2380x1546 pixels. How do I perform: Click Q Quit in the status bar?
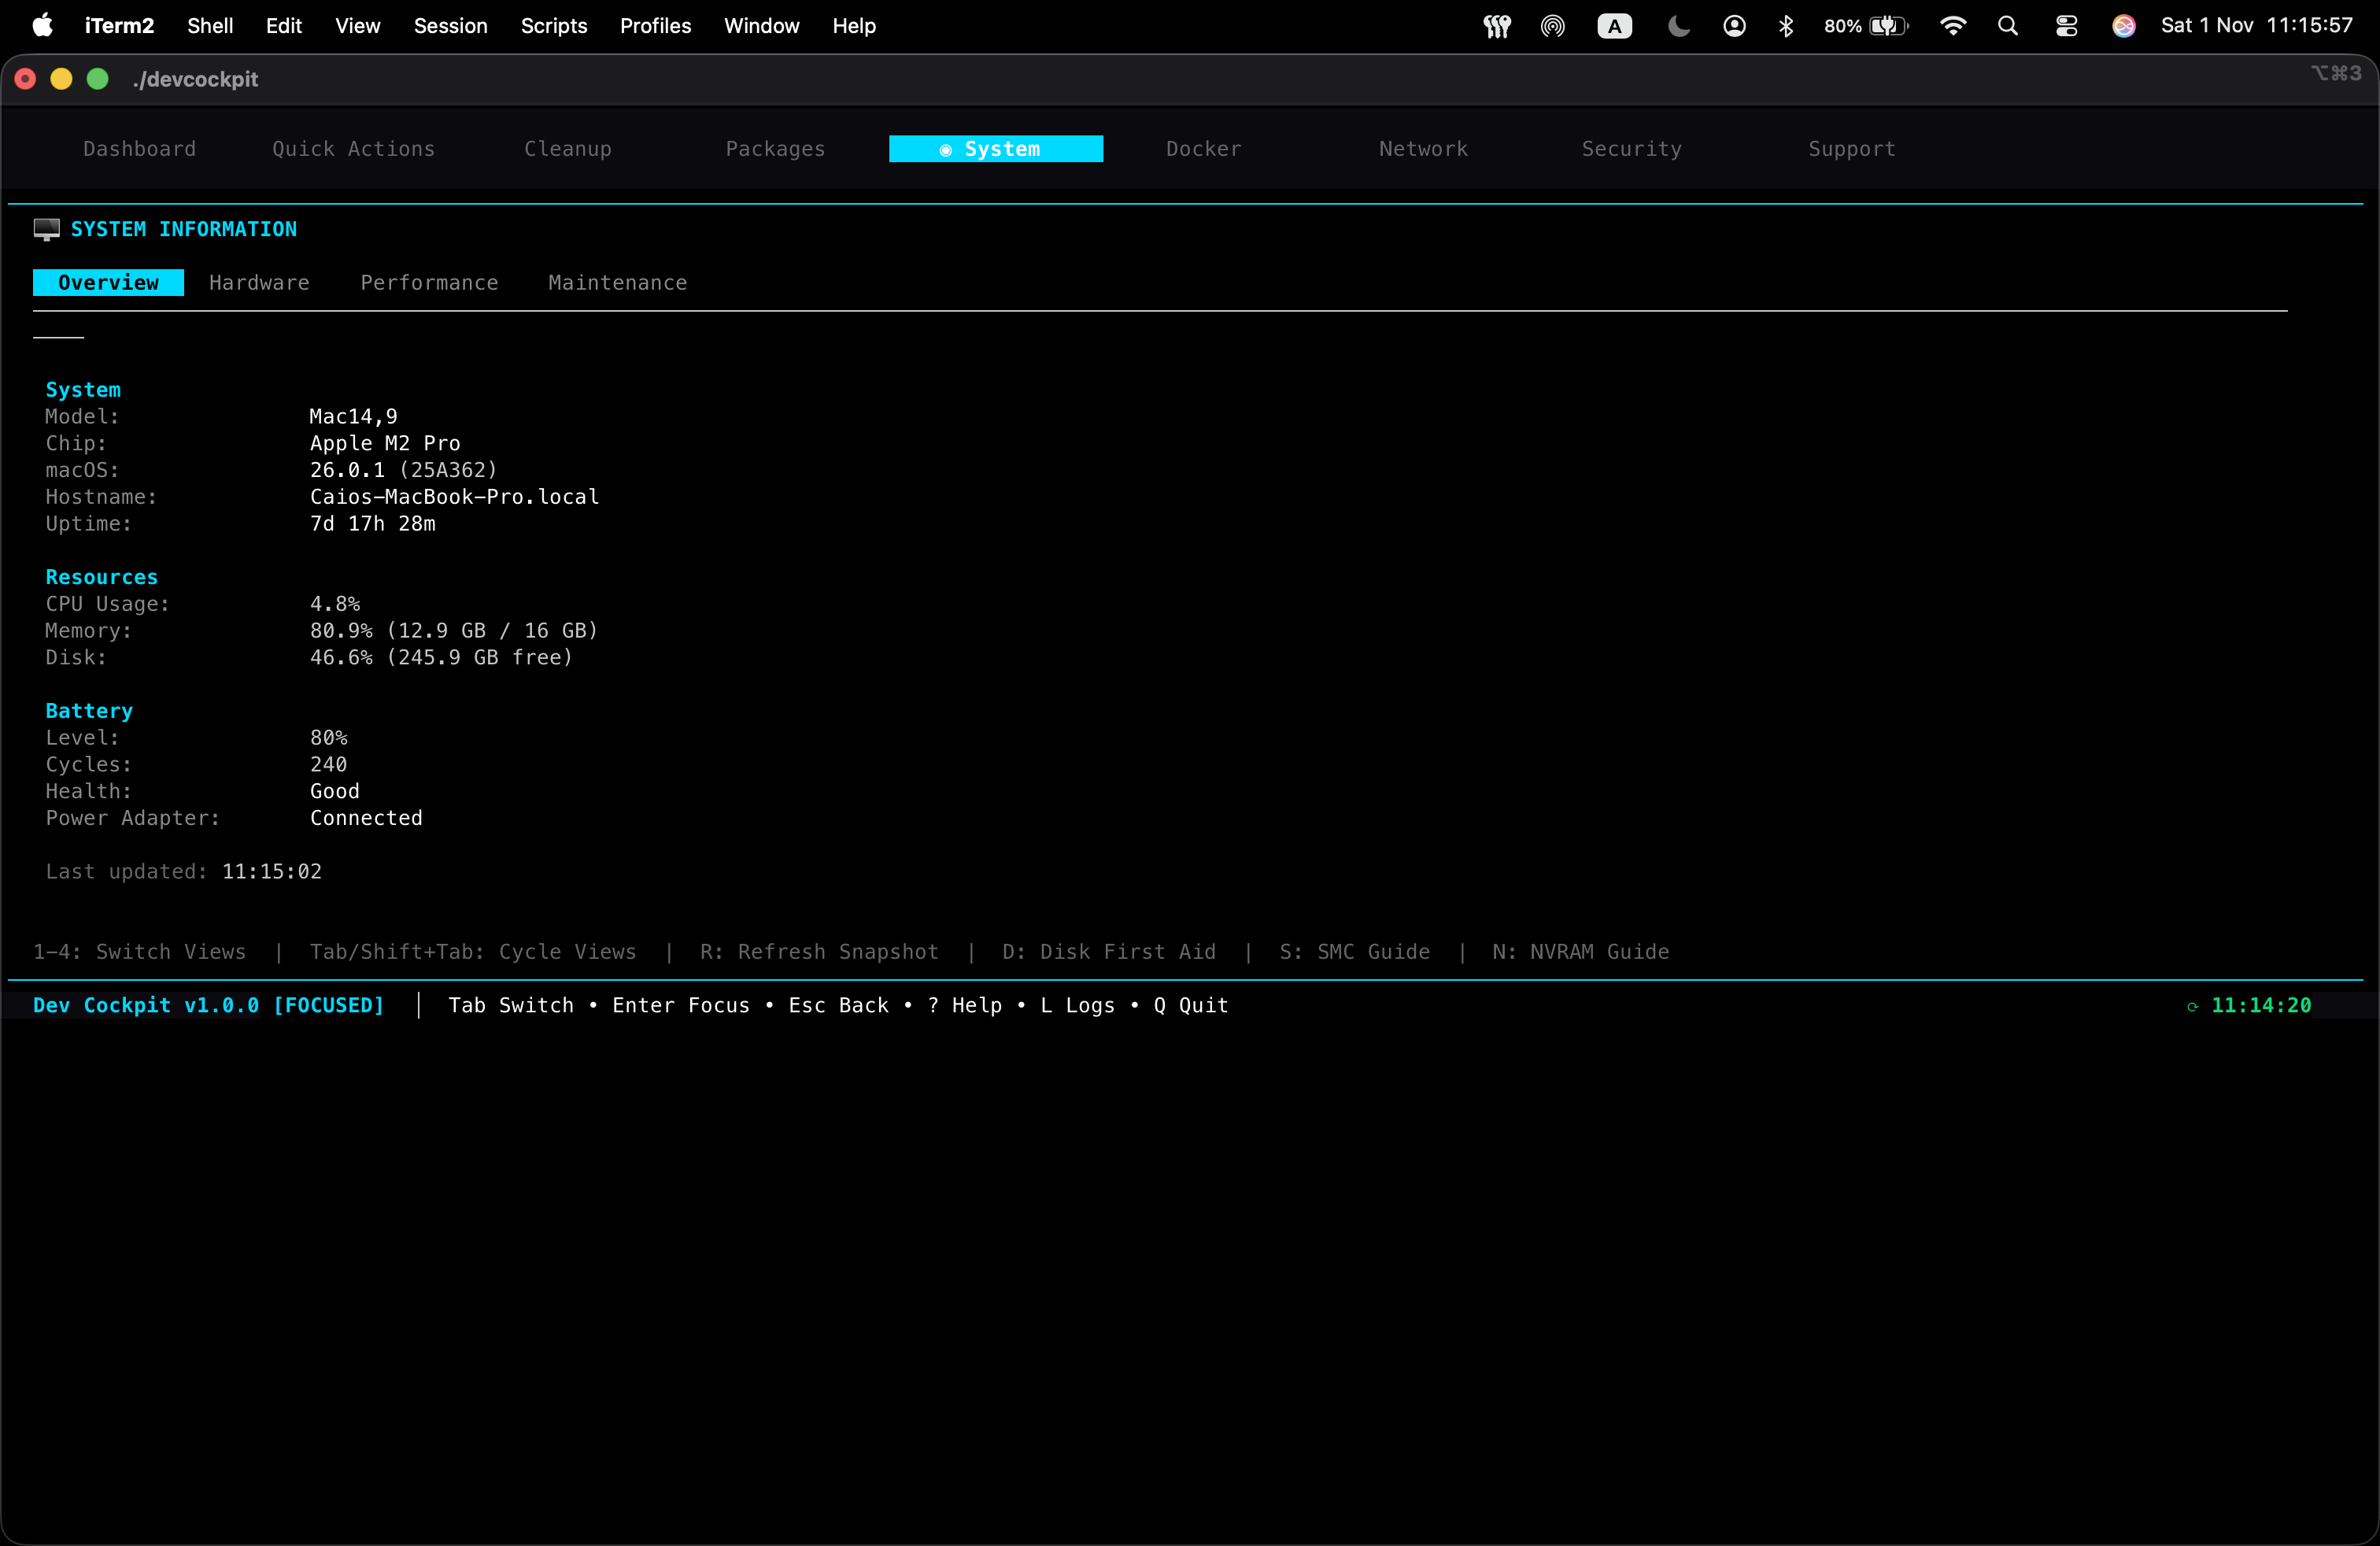[1190, 1005]
